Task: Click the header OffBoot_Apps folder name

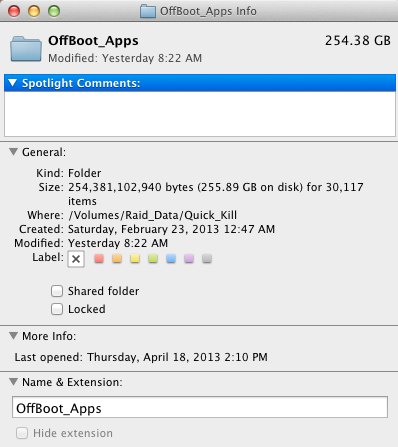Action: (x=93, y=41)
